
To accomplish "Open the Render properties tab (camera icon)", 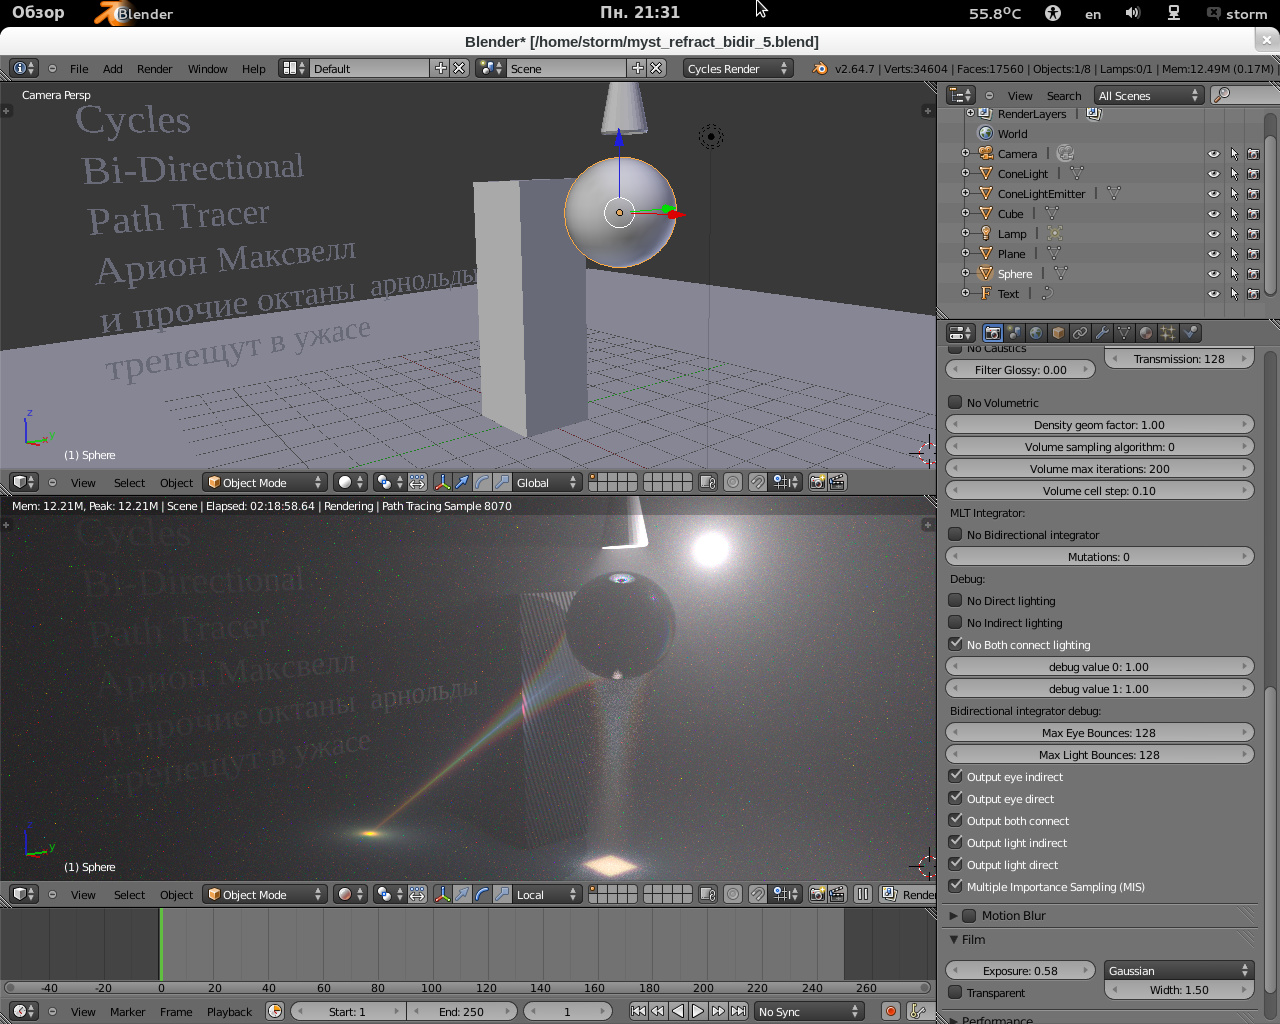I will click(992, 333).
